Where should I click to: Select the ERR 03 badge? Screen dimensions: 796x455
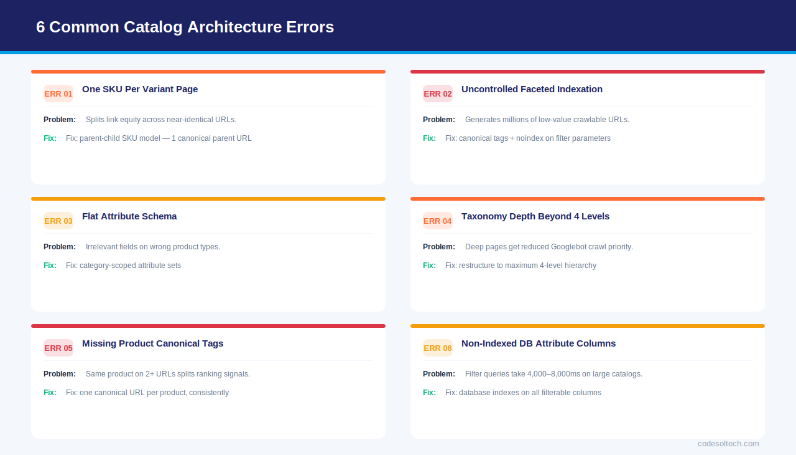point(58,221)
